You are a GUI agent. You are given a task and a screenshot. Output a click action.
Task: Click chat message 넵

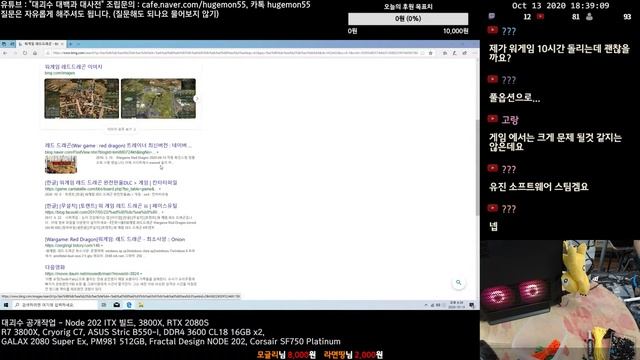coord(493,227)
